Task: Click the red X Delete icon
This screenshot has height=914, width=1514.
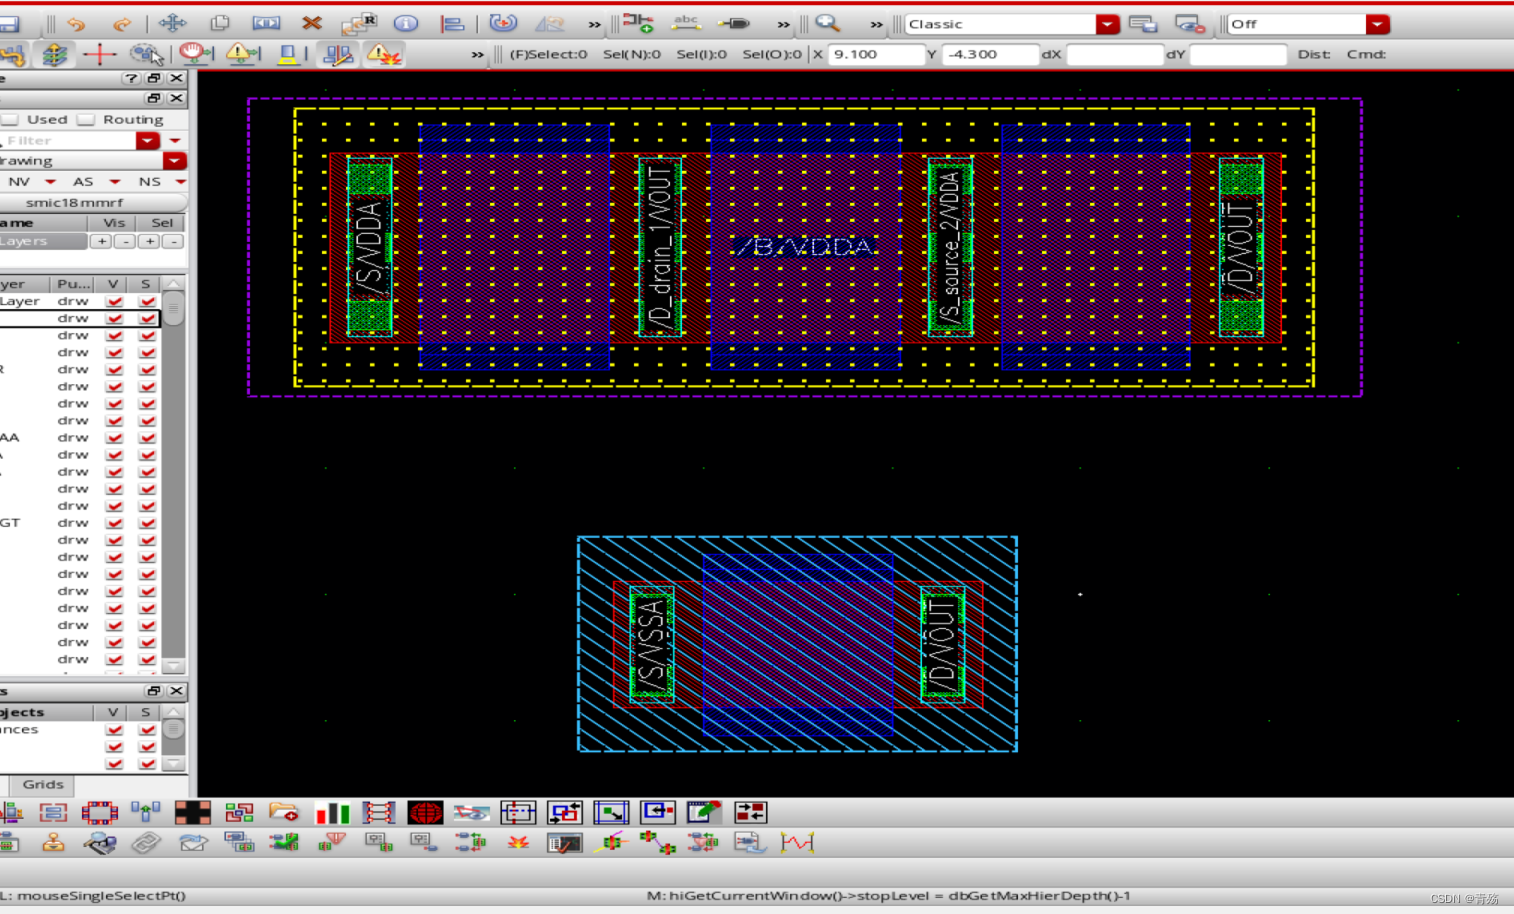Action: [312, 23]
